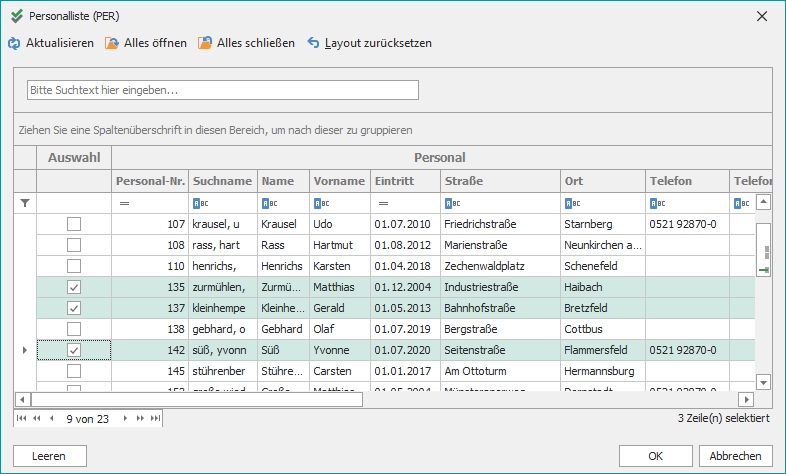
Task: Click the Alles öffnen toolbar label
Action: (155, 43)
